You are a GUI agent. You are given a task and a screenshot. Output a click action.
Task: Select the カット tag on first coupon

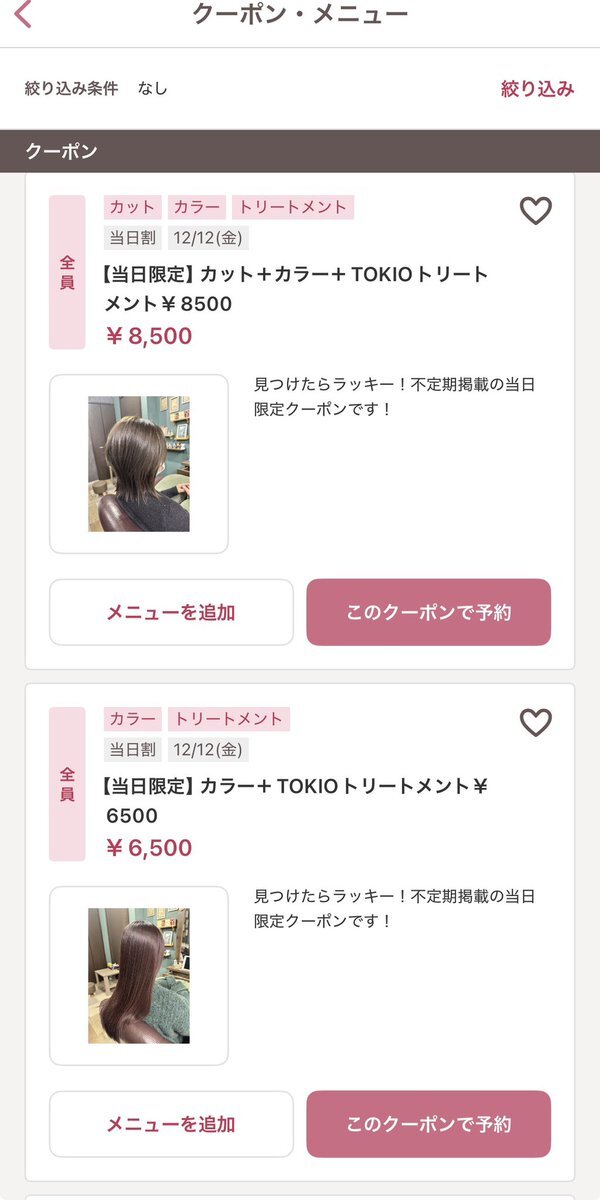click(x=132, y=207)
